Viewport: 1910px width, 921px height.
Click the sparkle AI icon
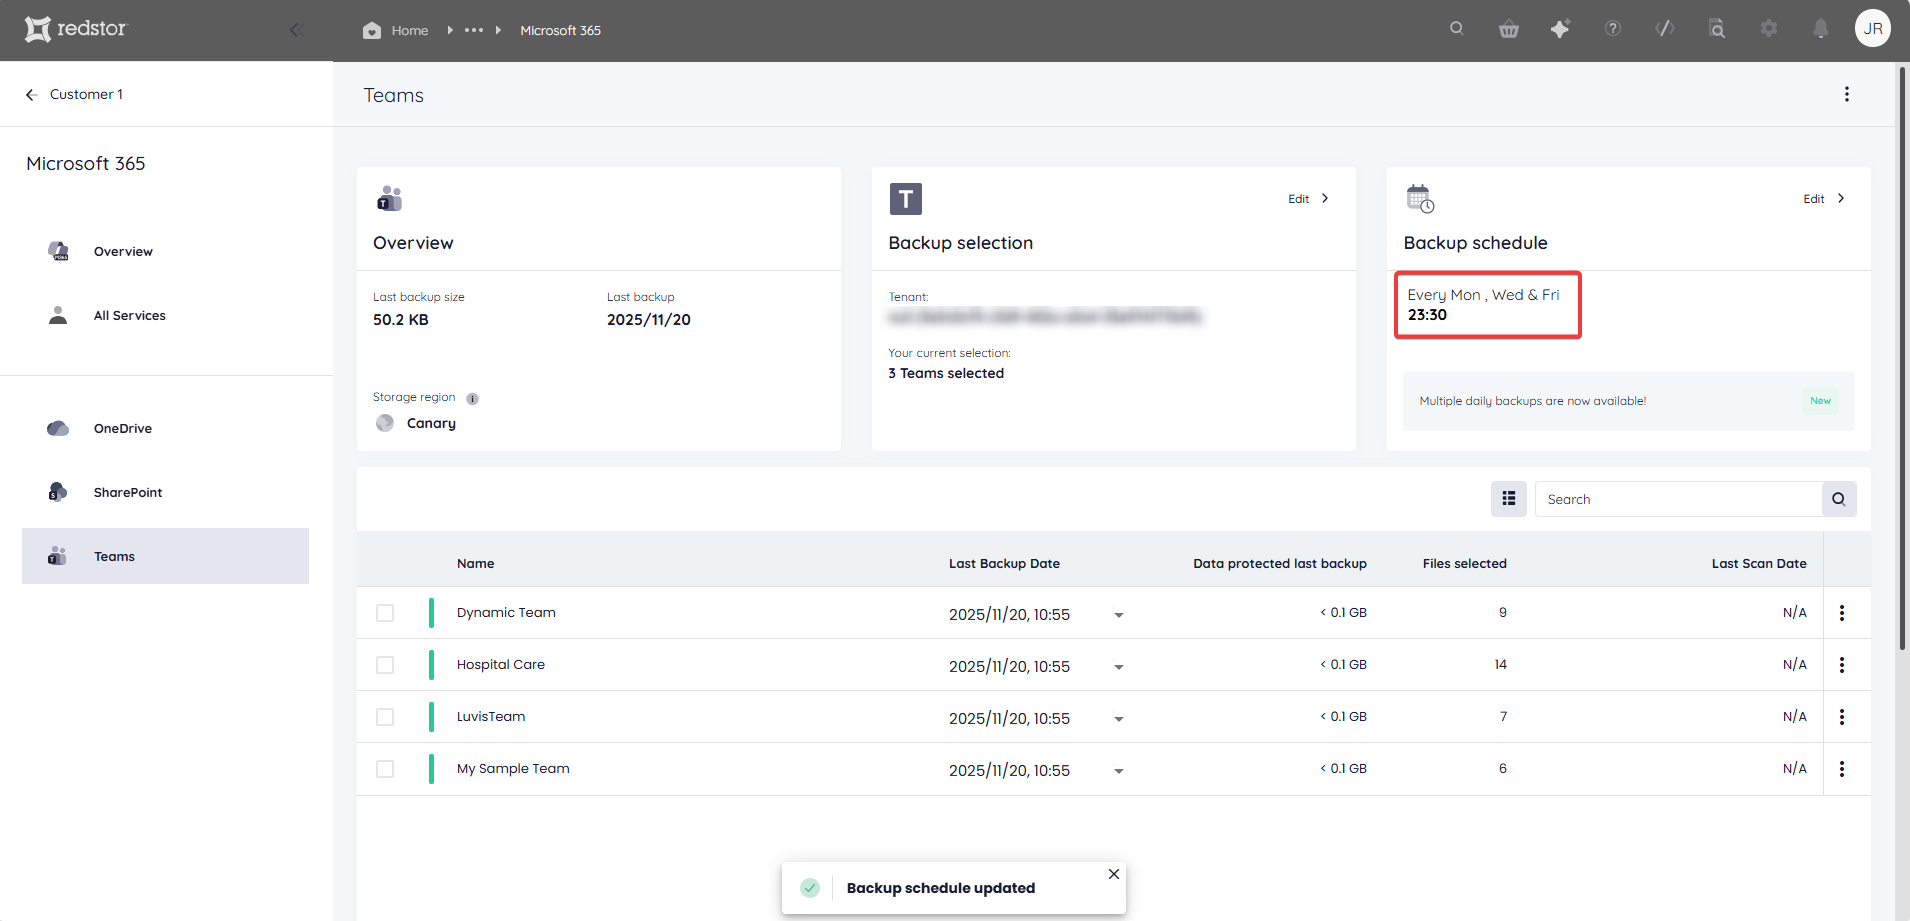coord(1560,29)
